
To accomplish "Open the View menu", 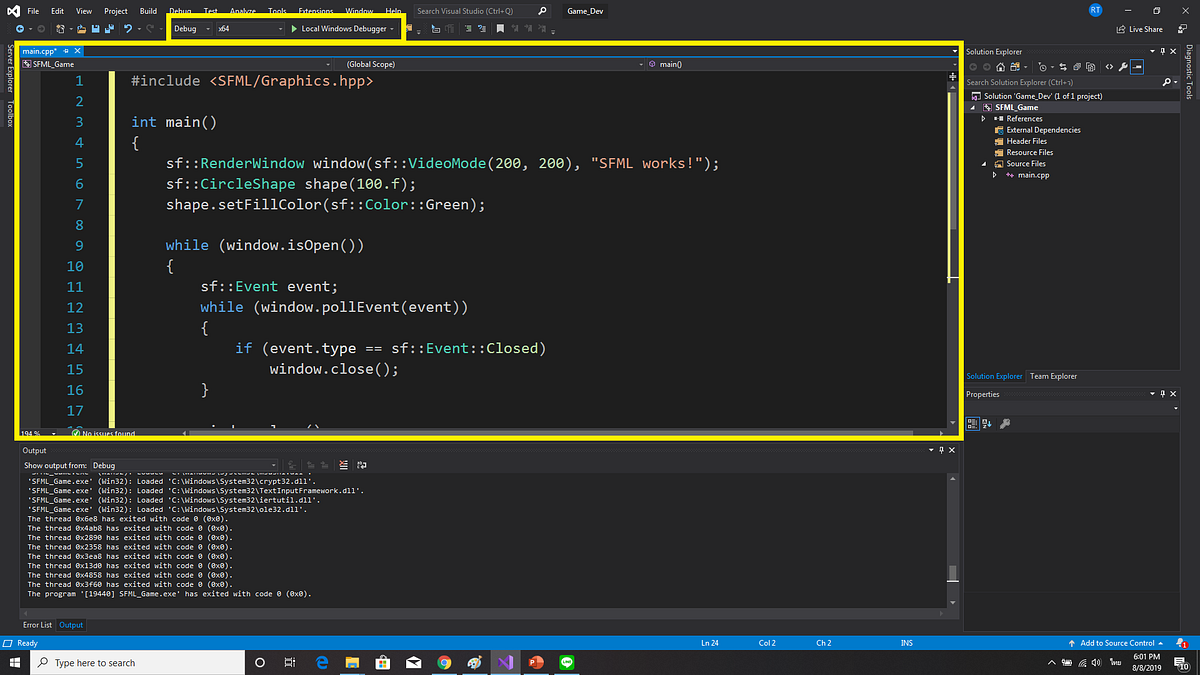I will tap(84, 11).
